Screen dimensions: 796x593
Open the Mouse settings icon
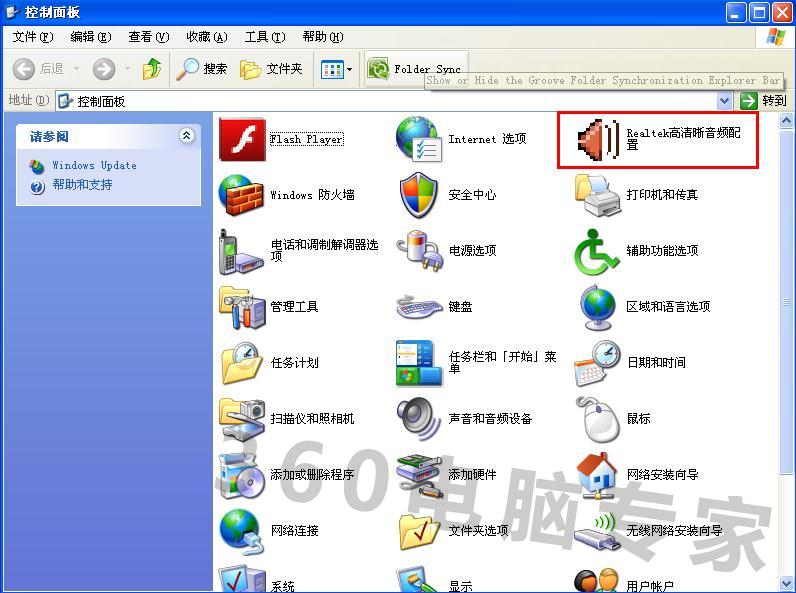coord(598,419)
